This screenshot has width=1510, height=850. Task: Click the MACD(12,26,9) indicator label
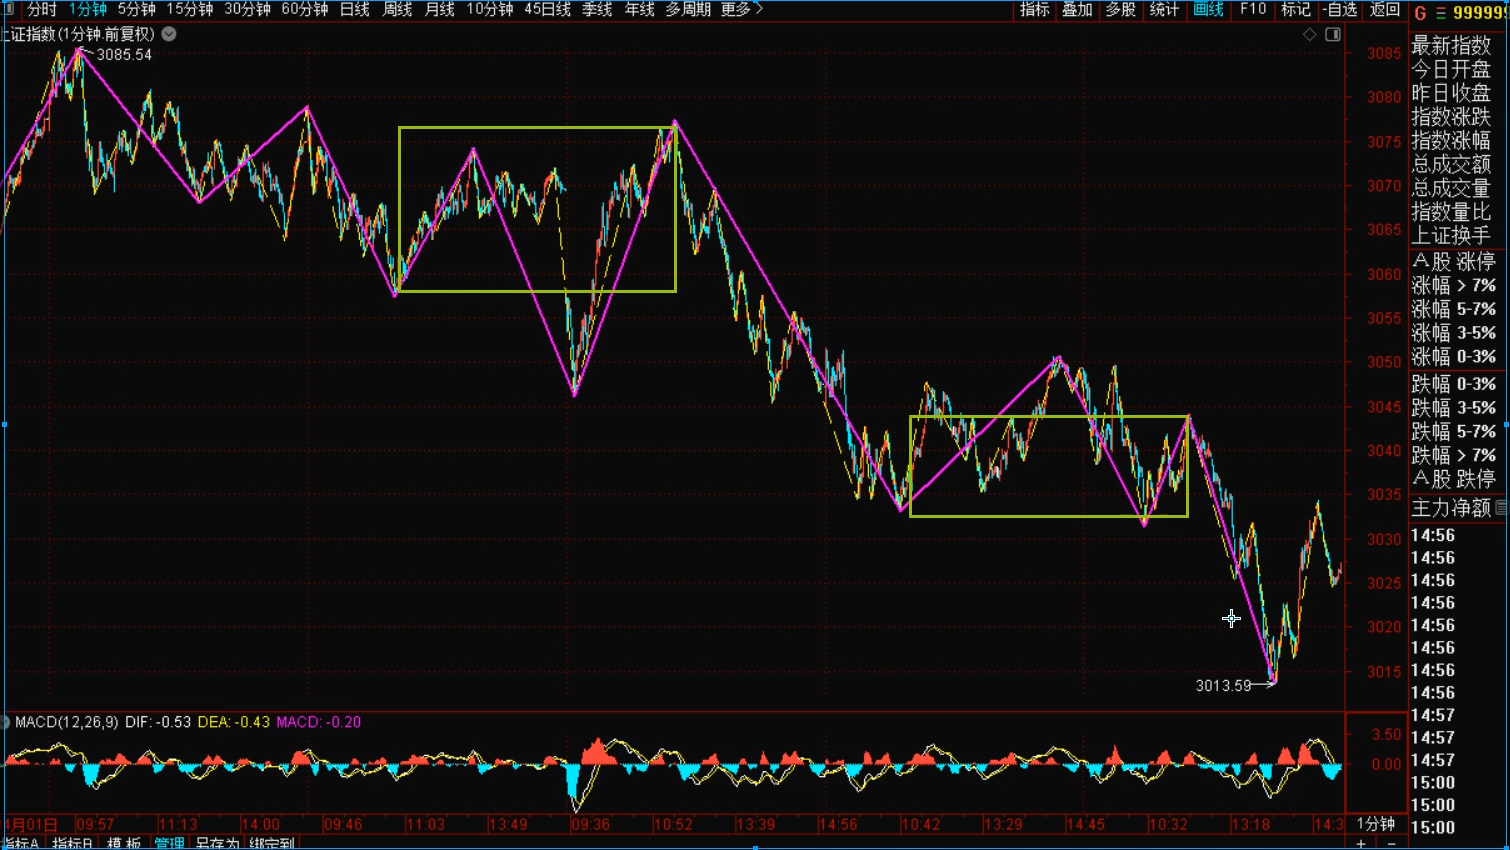[x=66, y=722]
